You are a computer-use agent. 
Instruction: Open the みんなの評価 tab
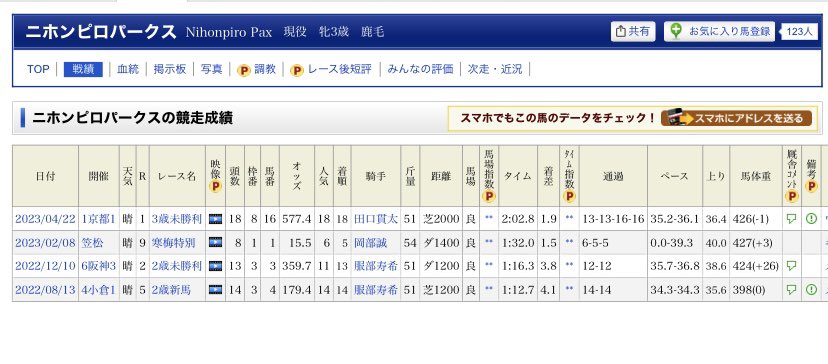tap(420, 69)
